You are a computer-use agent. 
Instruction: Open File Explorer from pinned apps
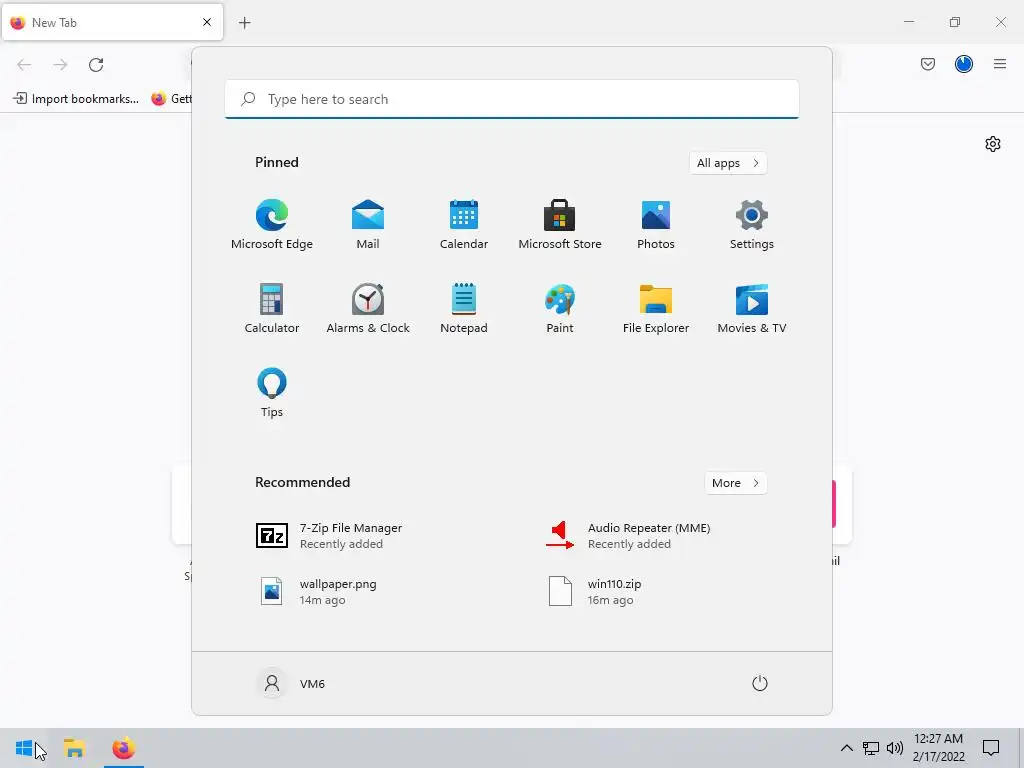[x=656, y=309]
